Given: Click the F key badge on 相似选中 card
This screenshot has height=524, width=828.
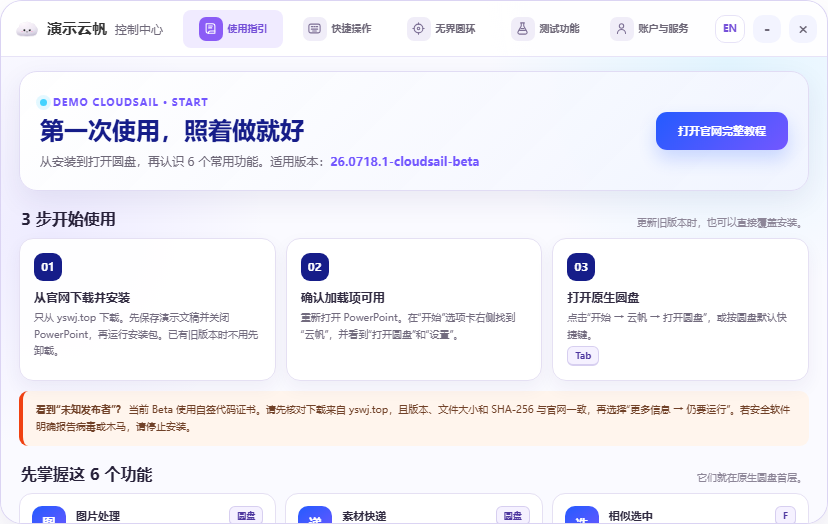Looking at the screenshot, I should pyautogui.click(x=785, y=516).
